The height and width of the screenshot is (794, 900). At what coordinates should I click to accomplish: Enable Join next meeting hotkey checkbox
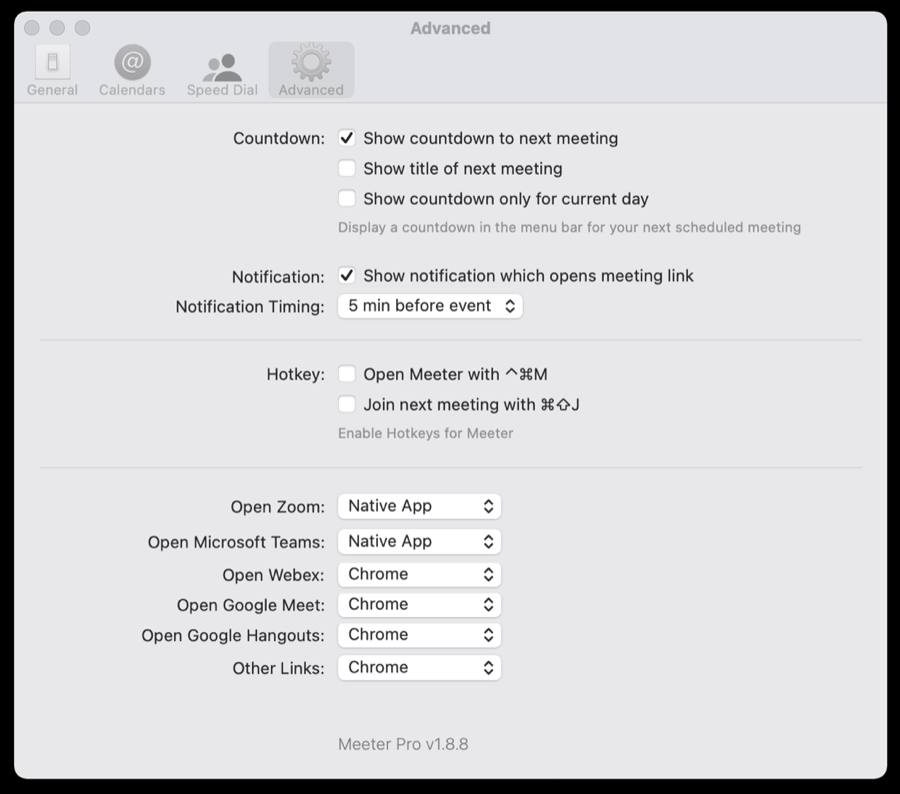(x=347, y=404)
